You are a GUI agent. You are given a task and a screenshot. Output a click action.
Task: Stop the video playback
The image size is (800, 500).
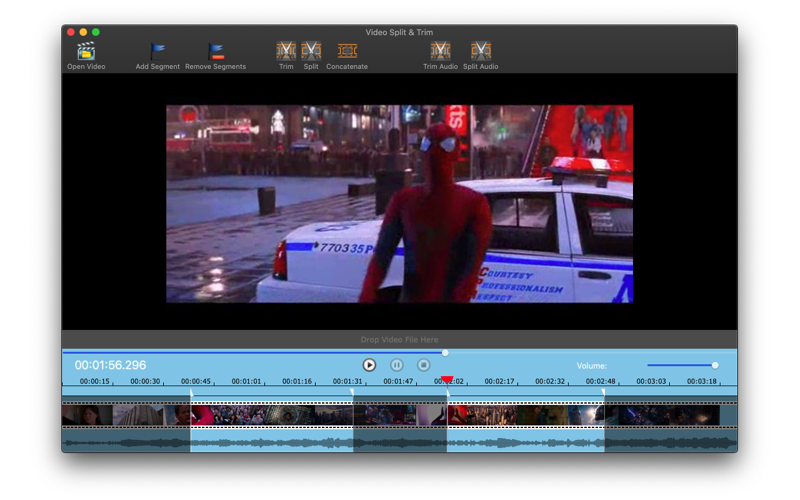423,365
